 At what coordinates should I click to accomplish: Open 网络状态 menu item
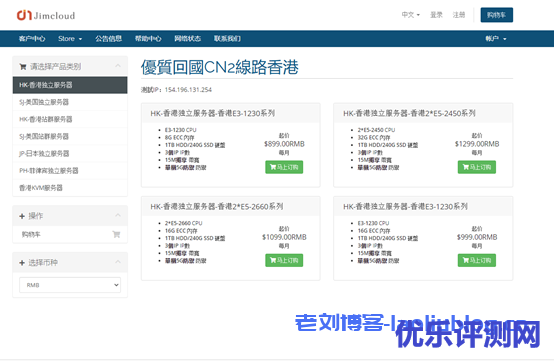tap(187, 39)
